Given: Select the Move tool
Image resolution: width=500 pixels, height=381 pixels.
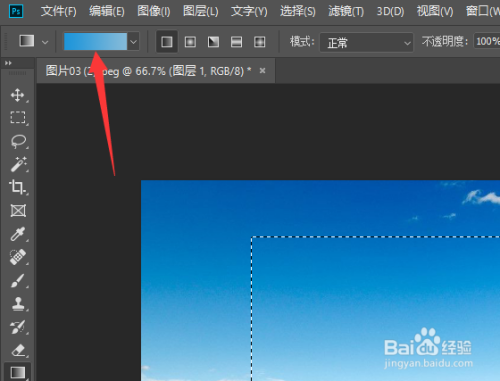Looking at the screenshot, I should [x=18, y=95].
